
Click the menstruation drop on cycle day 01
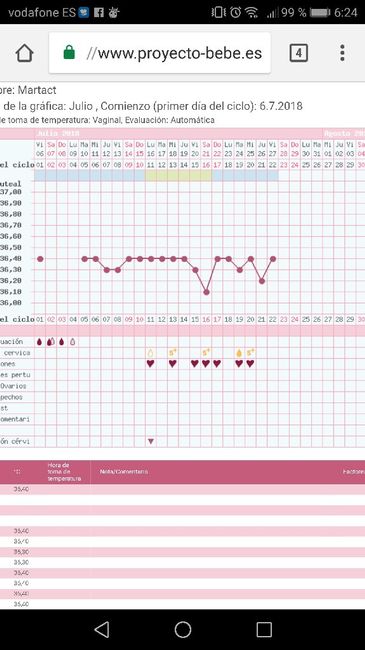click(x=40, y=342)
